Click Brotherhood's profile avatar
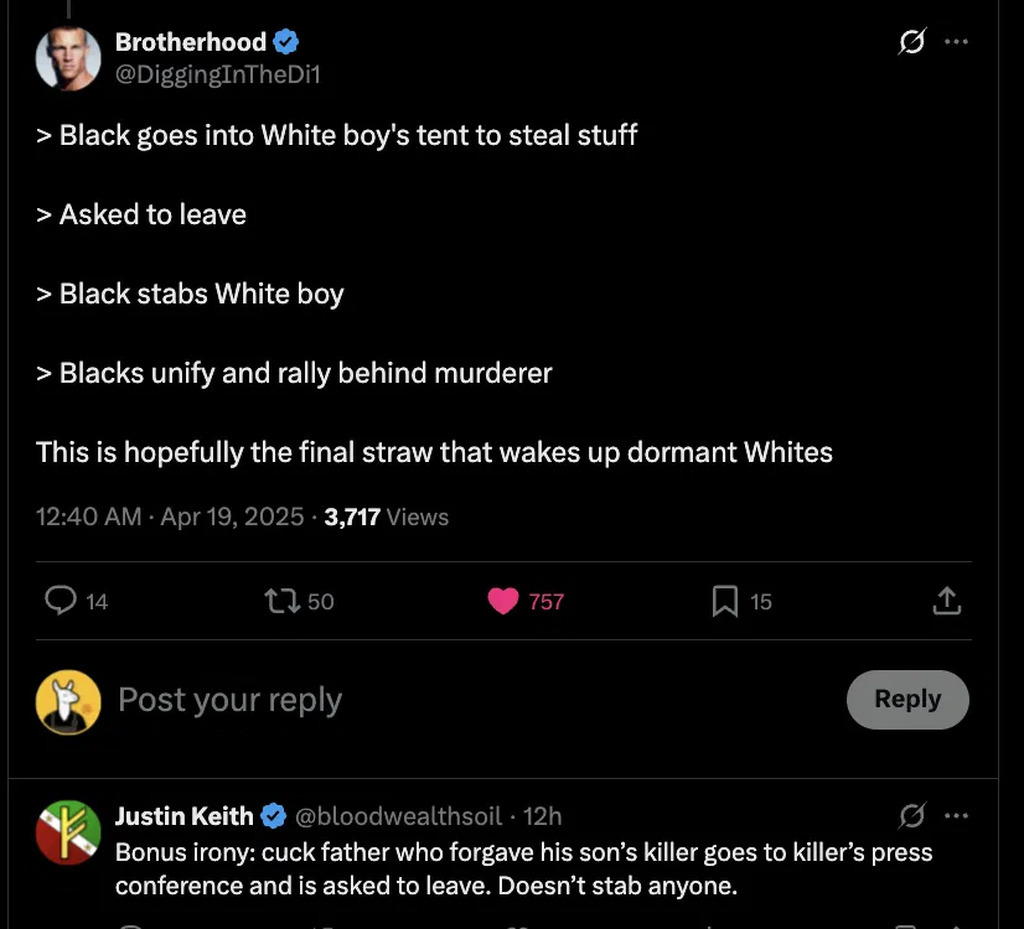 tap(68, 58)
